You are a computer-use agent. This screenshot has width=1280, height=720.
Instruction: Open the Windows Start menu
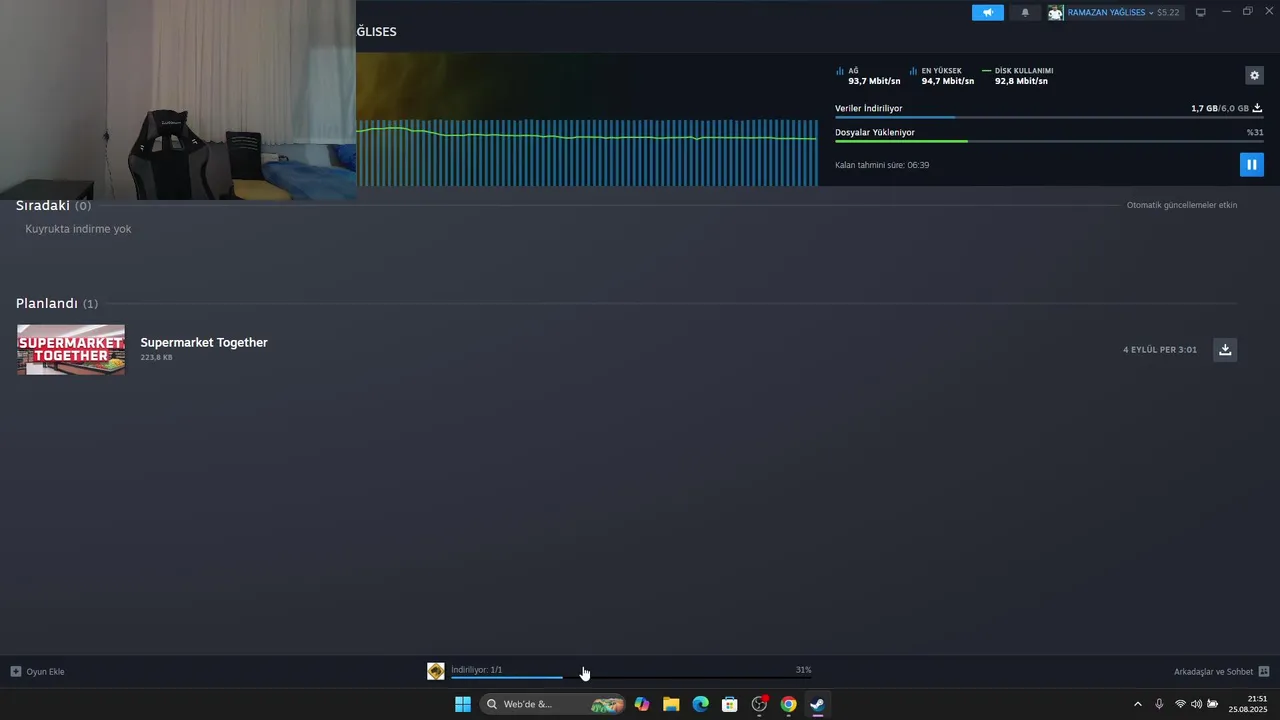tap(463, 704)
